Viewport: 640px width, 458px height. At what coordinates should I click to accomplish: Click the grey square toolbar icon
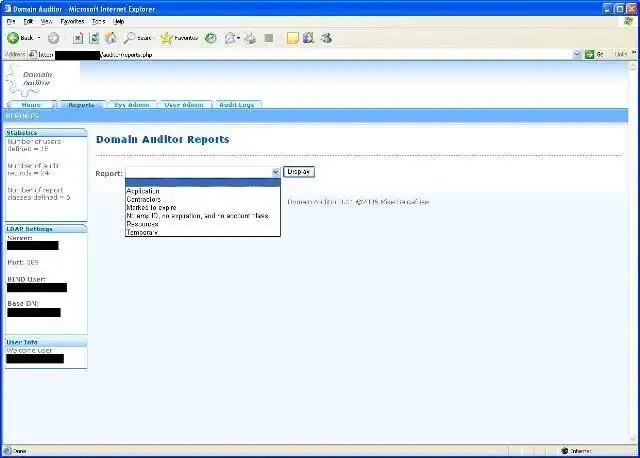click(269, 38)
